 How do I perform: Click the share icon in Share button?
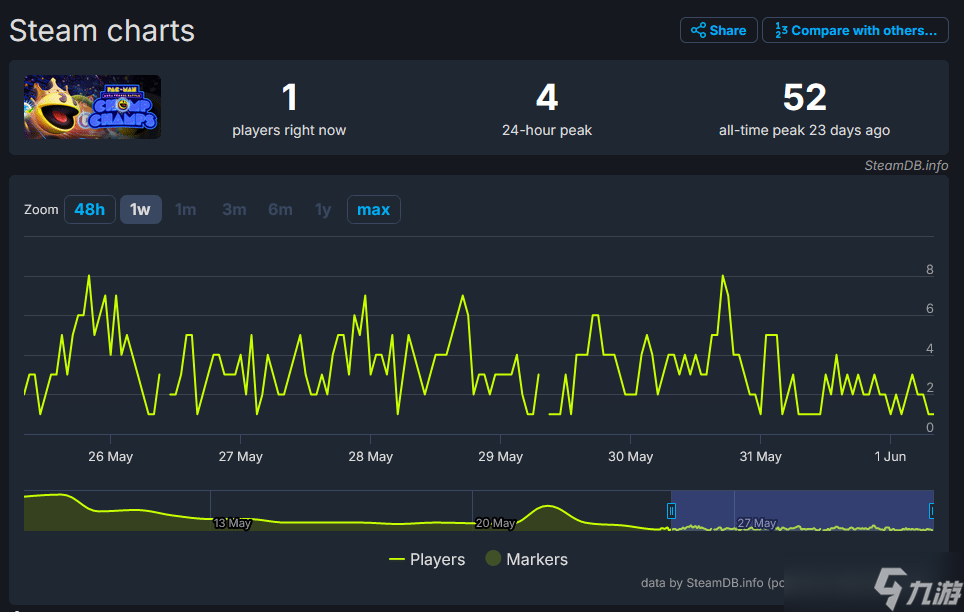click(699, 30)
